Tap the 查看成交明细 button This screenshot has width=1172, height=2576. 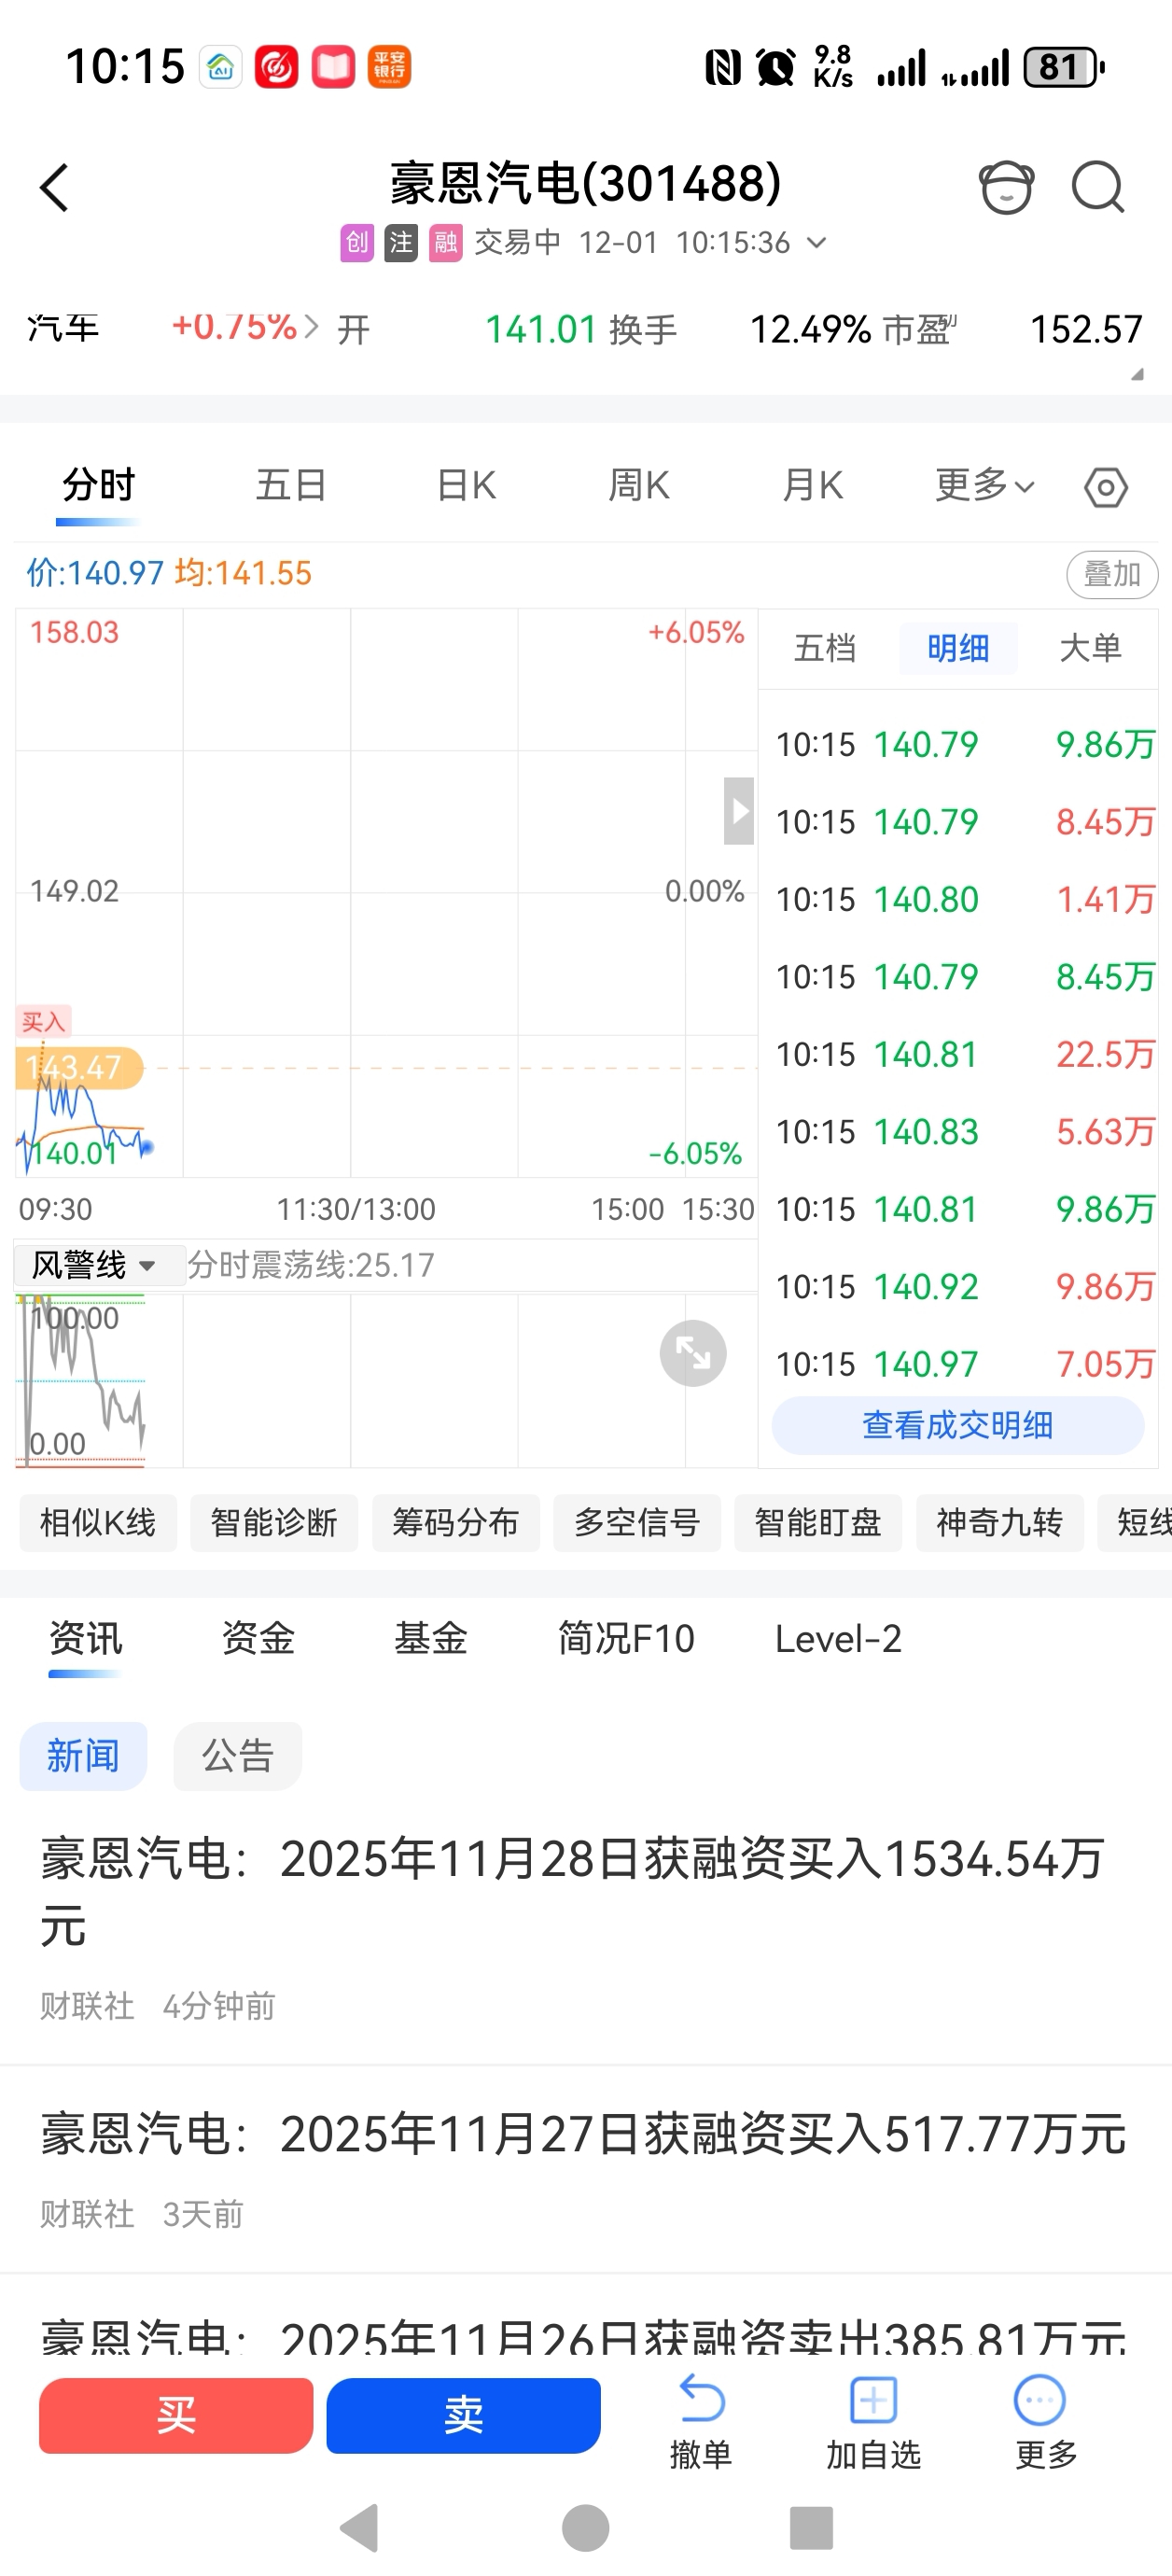coord(958,1425)
